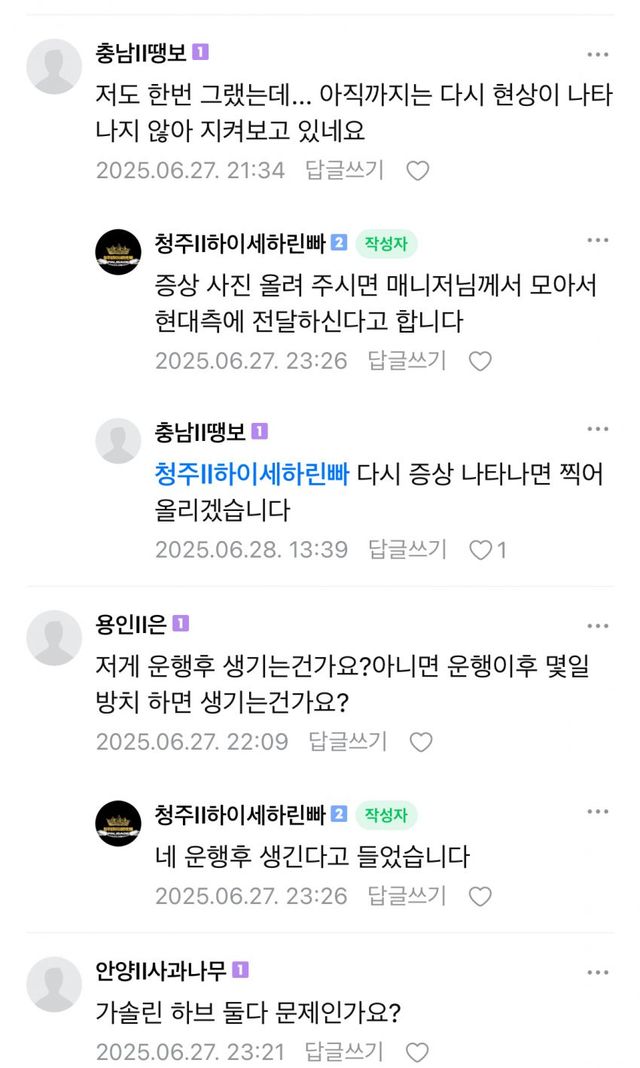Reply to 용인II은's question via 답글쓰기
Image resolution: width=640 pixels, height=1068 pixels.
(347, 742)
